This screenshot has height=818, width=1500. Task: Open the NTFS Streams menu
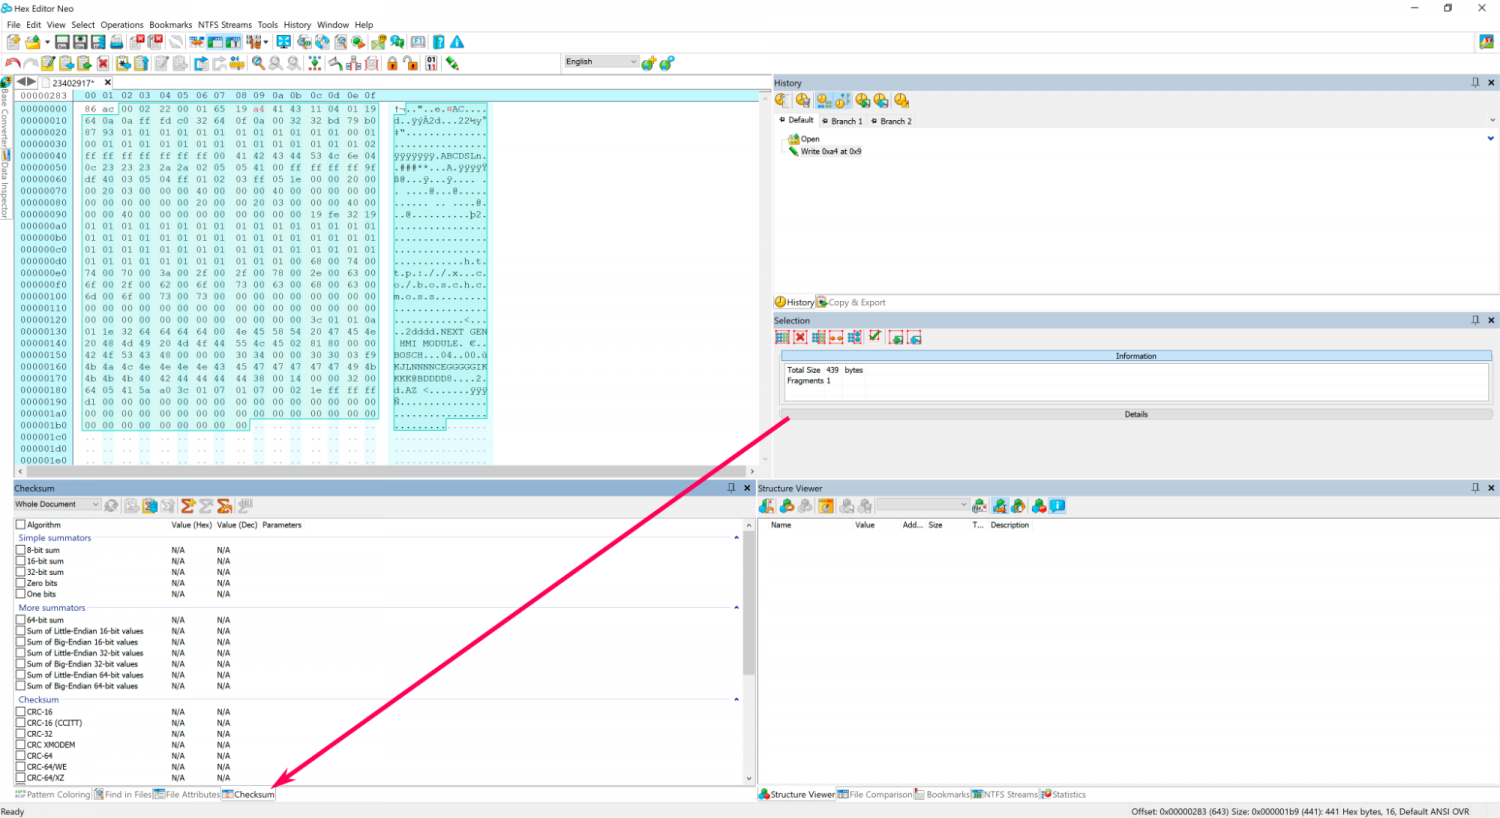(225, 25)
